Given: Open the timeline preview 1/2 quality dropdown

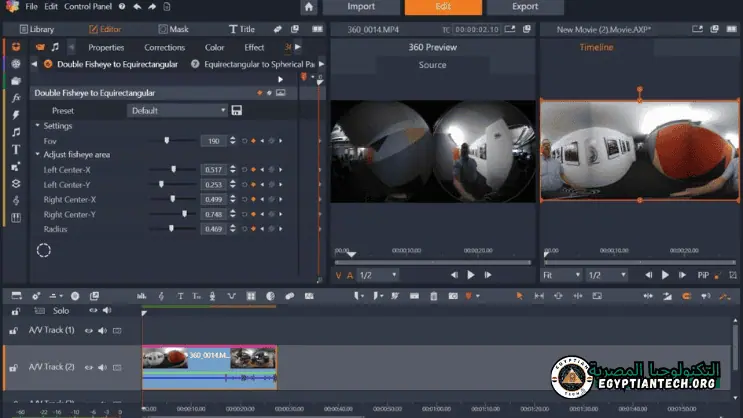Looking at the screenshot, I should tap(607, 275).
